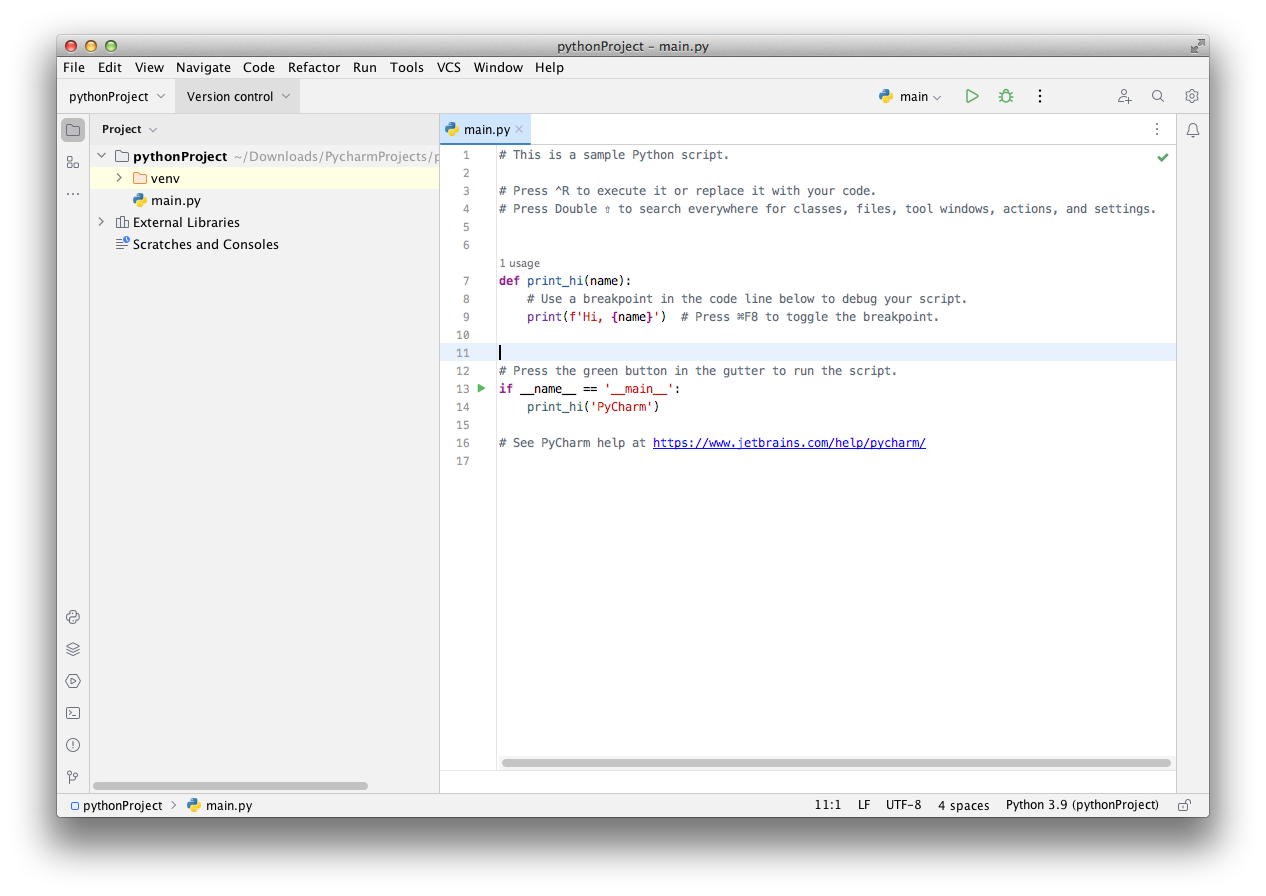Viewport: 1266px width, 896px height.
Task: Open main run configuration dropdown
Action: 910,96
